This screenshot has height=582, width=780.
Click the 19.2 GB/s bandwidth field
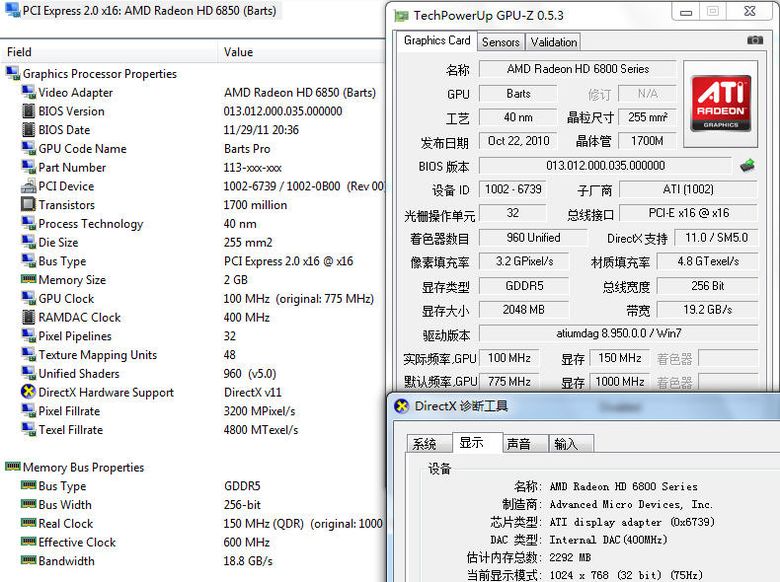[x=707, y=310]
